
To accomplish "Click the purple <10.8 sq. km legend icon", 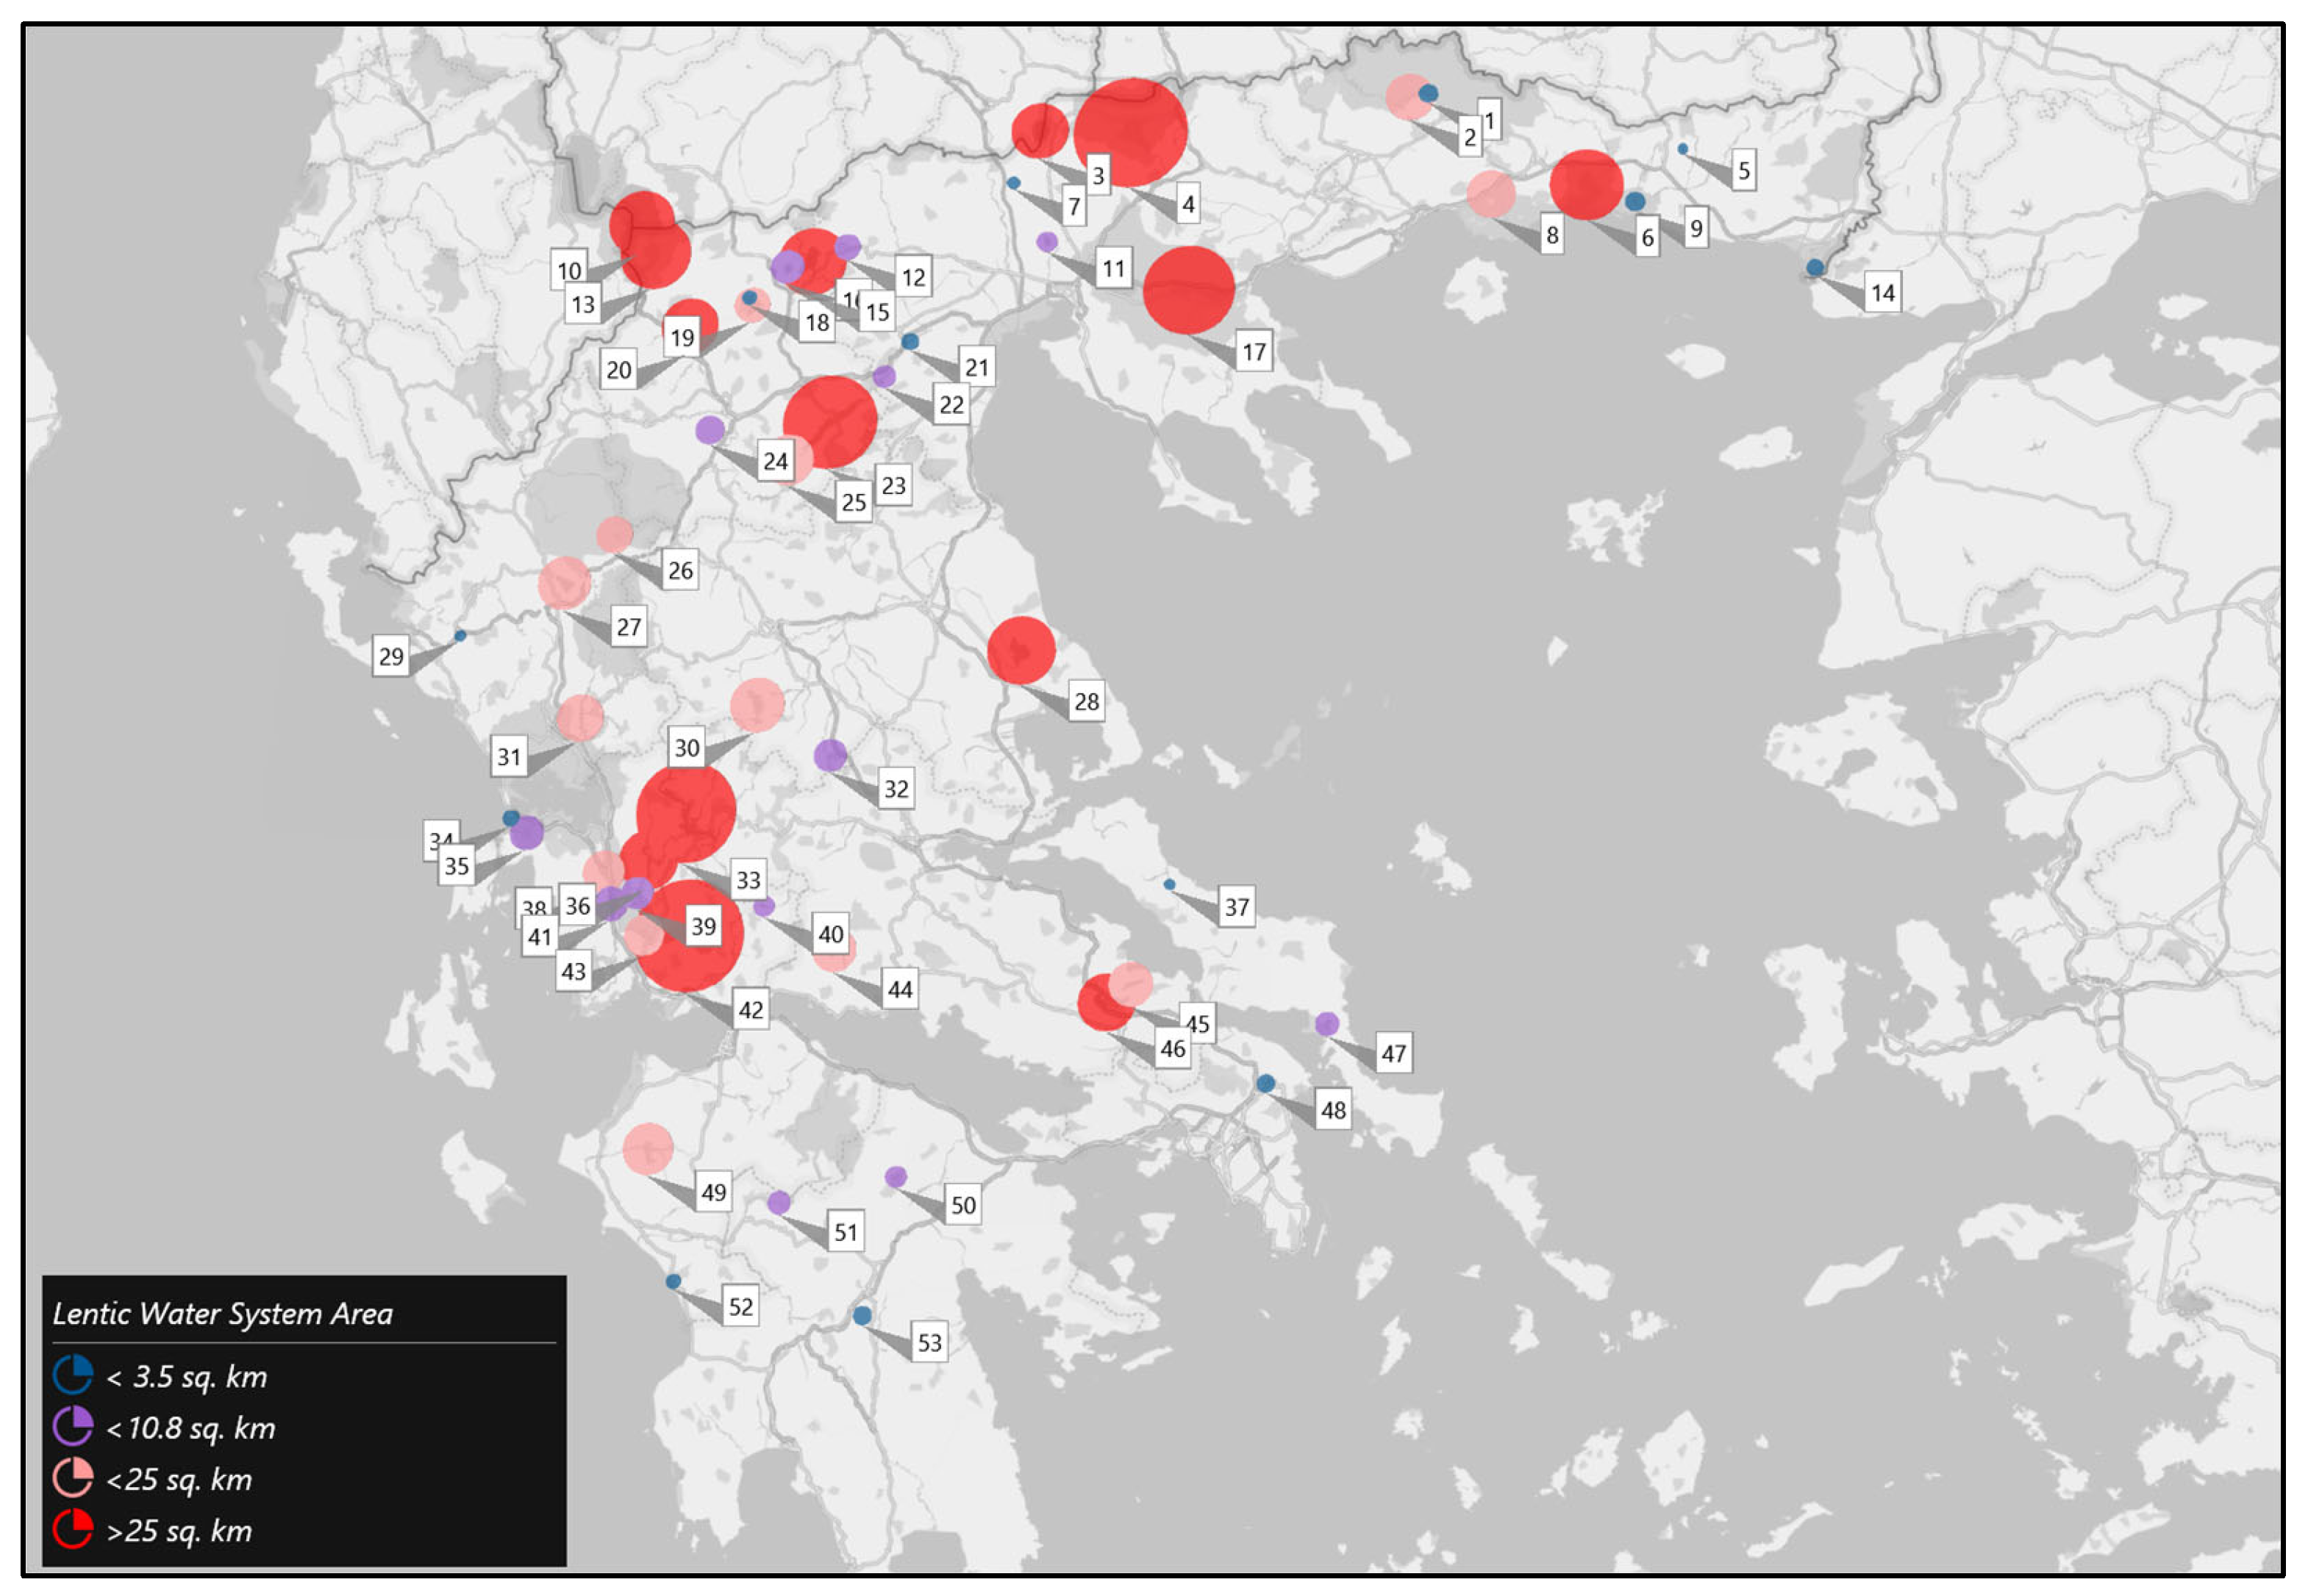I will tap(73, 1426).
